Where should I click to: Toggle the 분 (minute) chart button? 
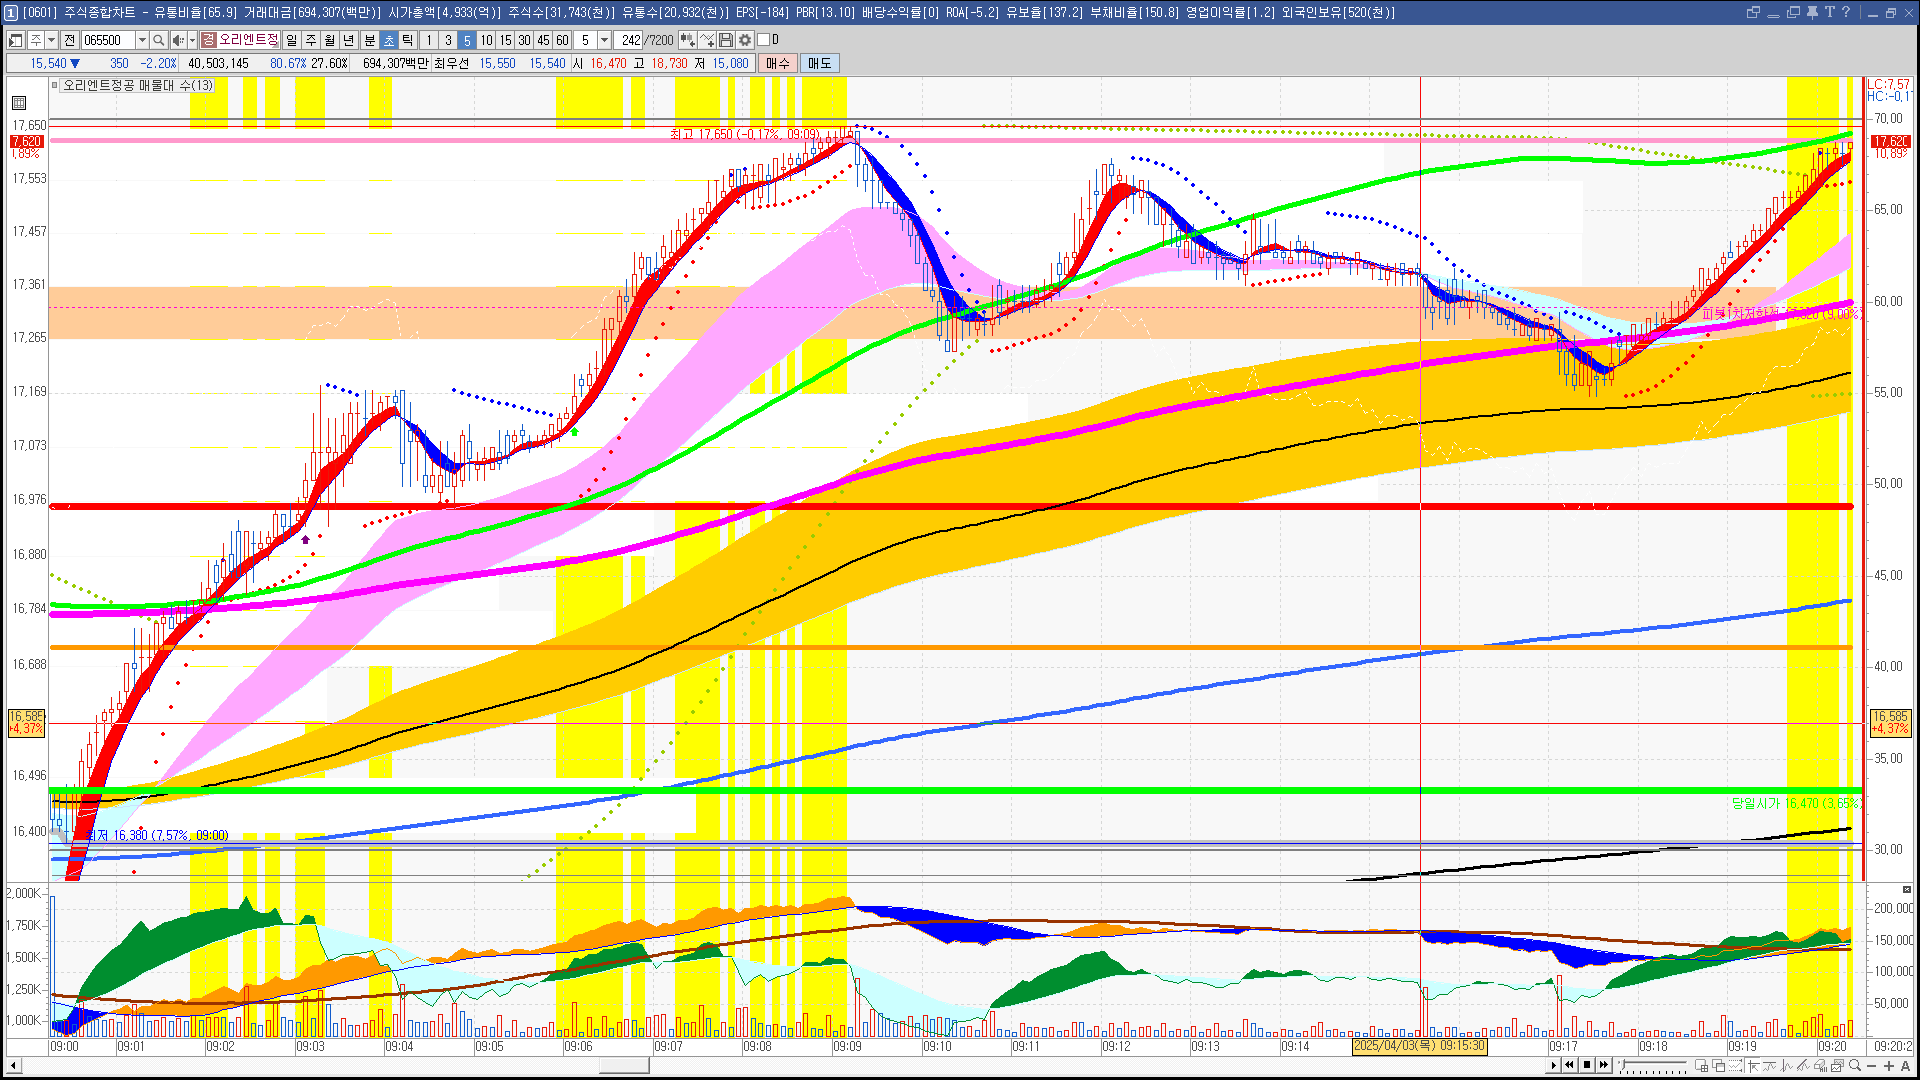[x=369, y=40]
